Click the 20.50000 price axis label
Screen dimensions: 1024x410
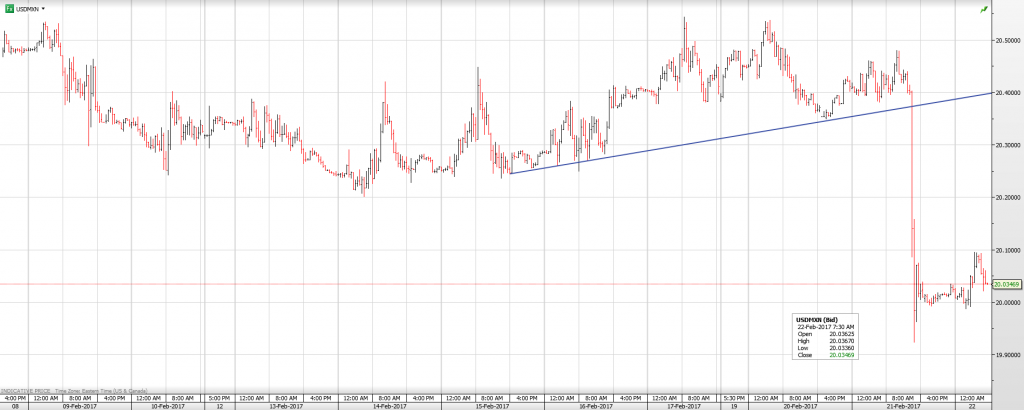pyautogui.click(x=1006, y=41)
